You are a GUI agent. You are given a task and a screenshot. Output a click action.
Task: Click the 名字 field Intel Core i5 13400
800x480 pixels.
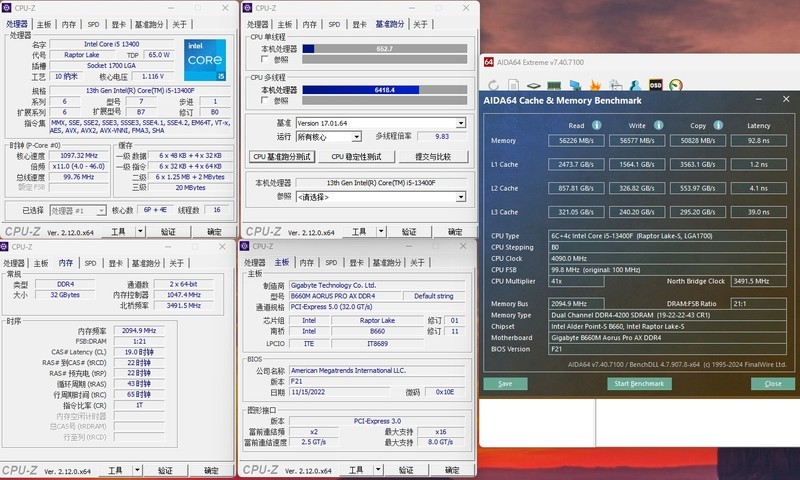111,44
